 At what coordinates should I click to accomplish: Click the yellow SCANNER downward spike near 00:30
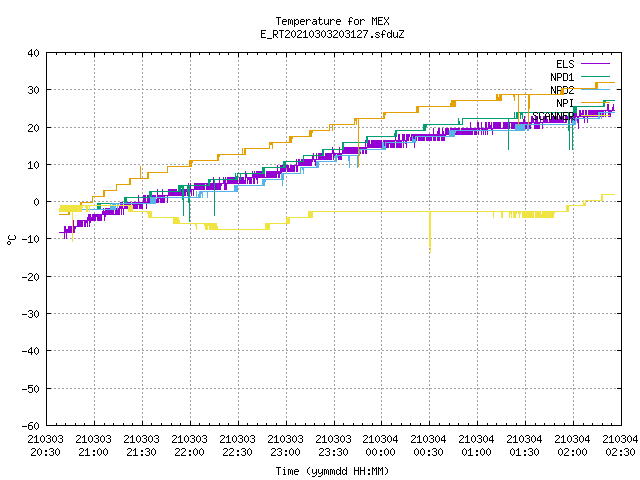430,232
